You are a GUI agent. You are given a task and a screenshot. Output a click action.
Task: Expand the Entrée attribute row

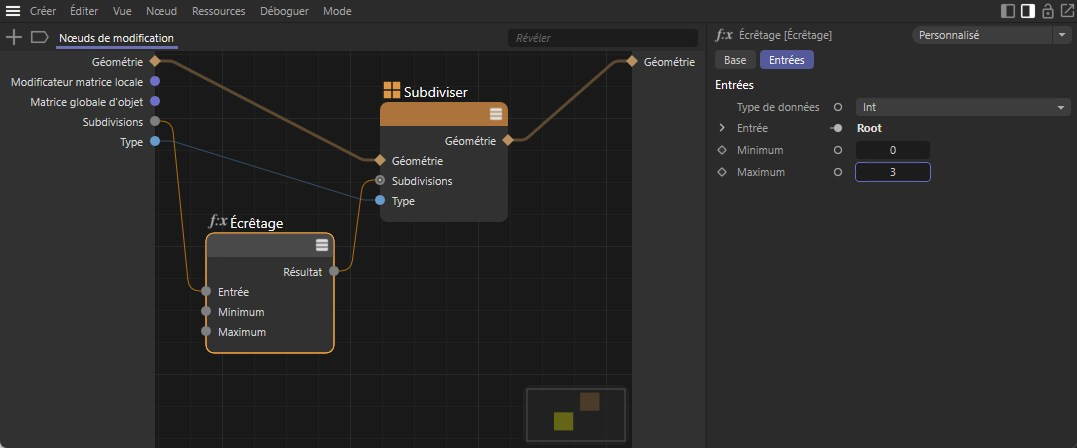pyautogui.click(x=722, y=128)
